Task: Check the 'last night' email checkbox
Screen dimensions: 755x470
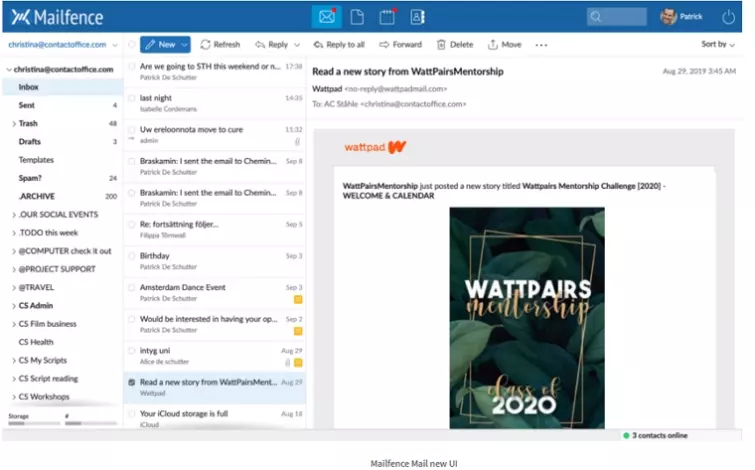Action: point(131,98)
